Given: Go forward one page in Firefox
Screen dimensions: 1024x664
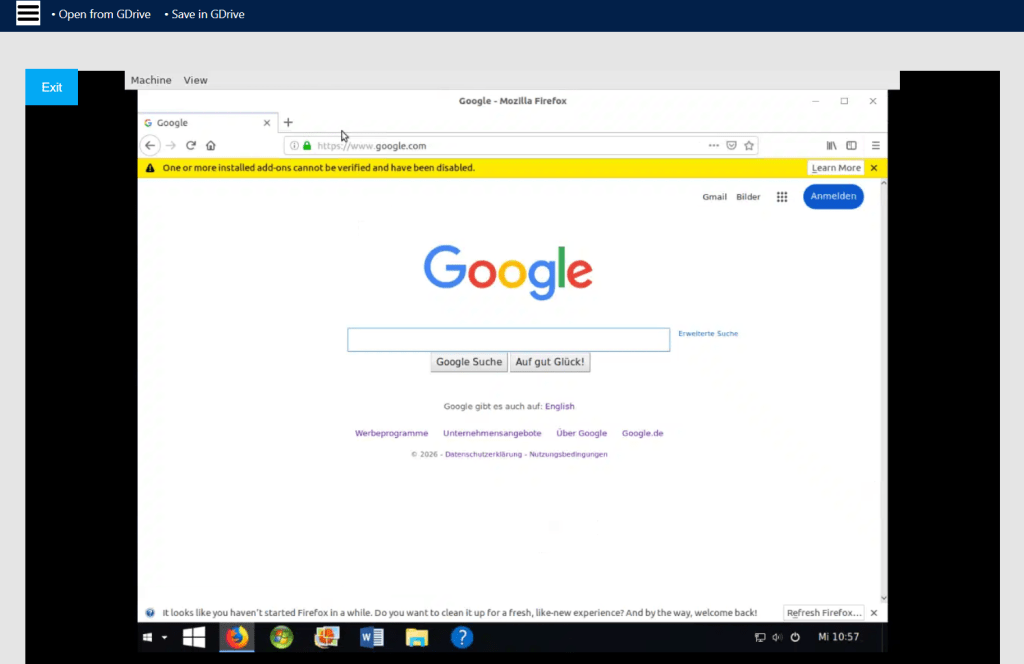Looking at the screenshot, I should point(171,146).
